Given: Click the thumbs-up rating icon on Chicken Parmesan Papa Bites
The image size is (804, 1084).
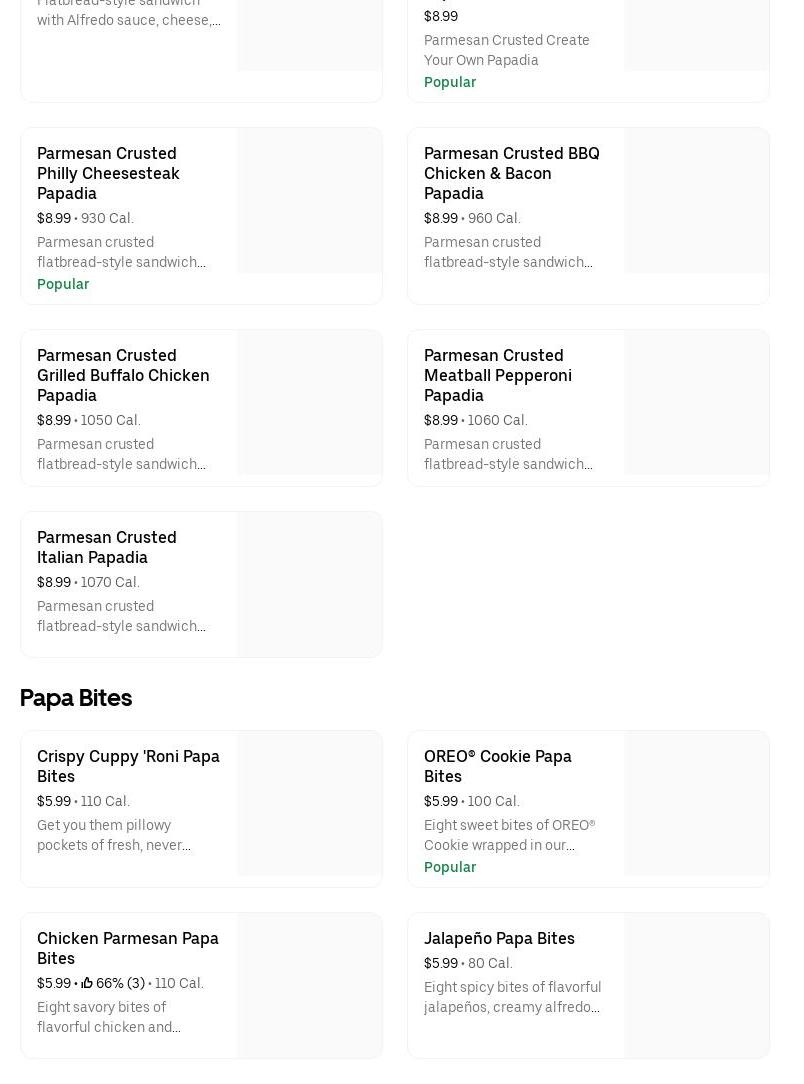Looking at the screenshot, I should [x=87, y=983].
